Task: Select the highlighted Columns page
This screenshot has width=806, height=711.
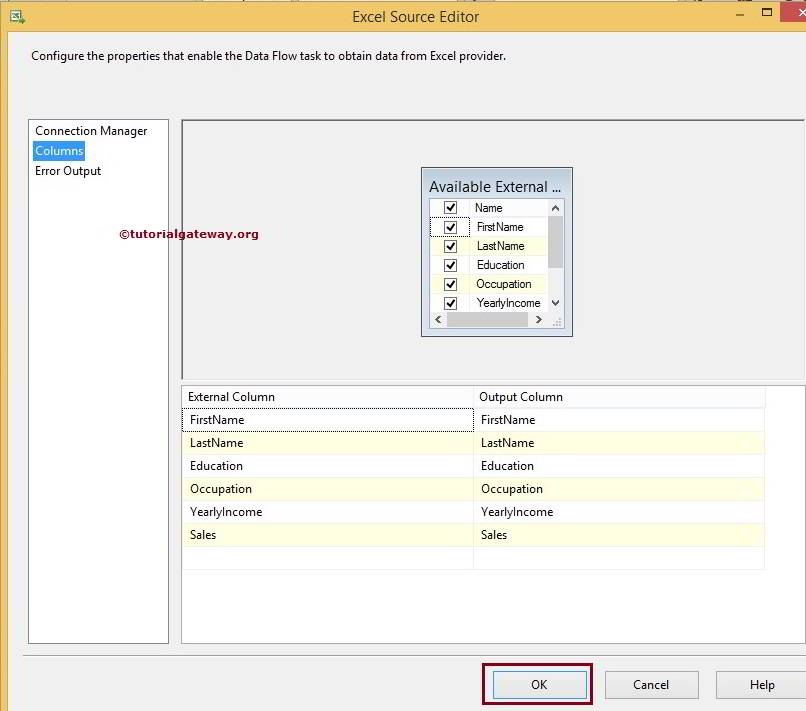Action: tap(58, 151)
